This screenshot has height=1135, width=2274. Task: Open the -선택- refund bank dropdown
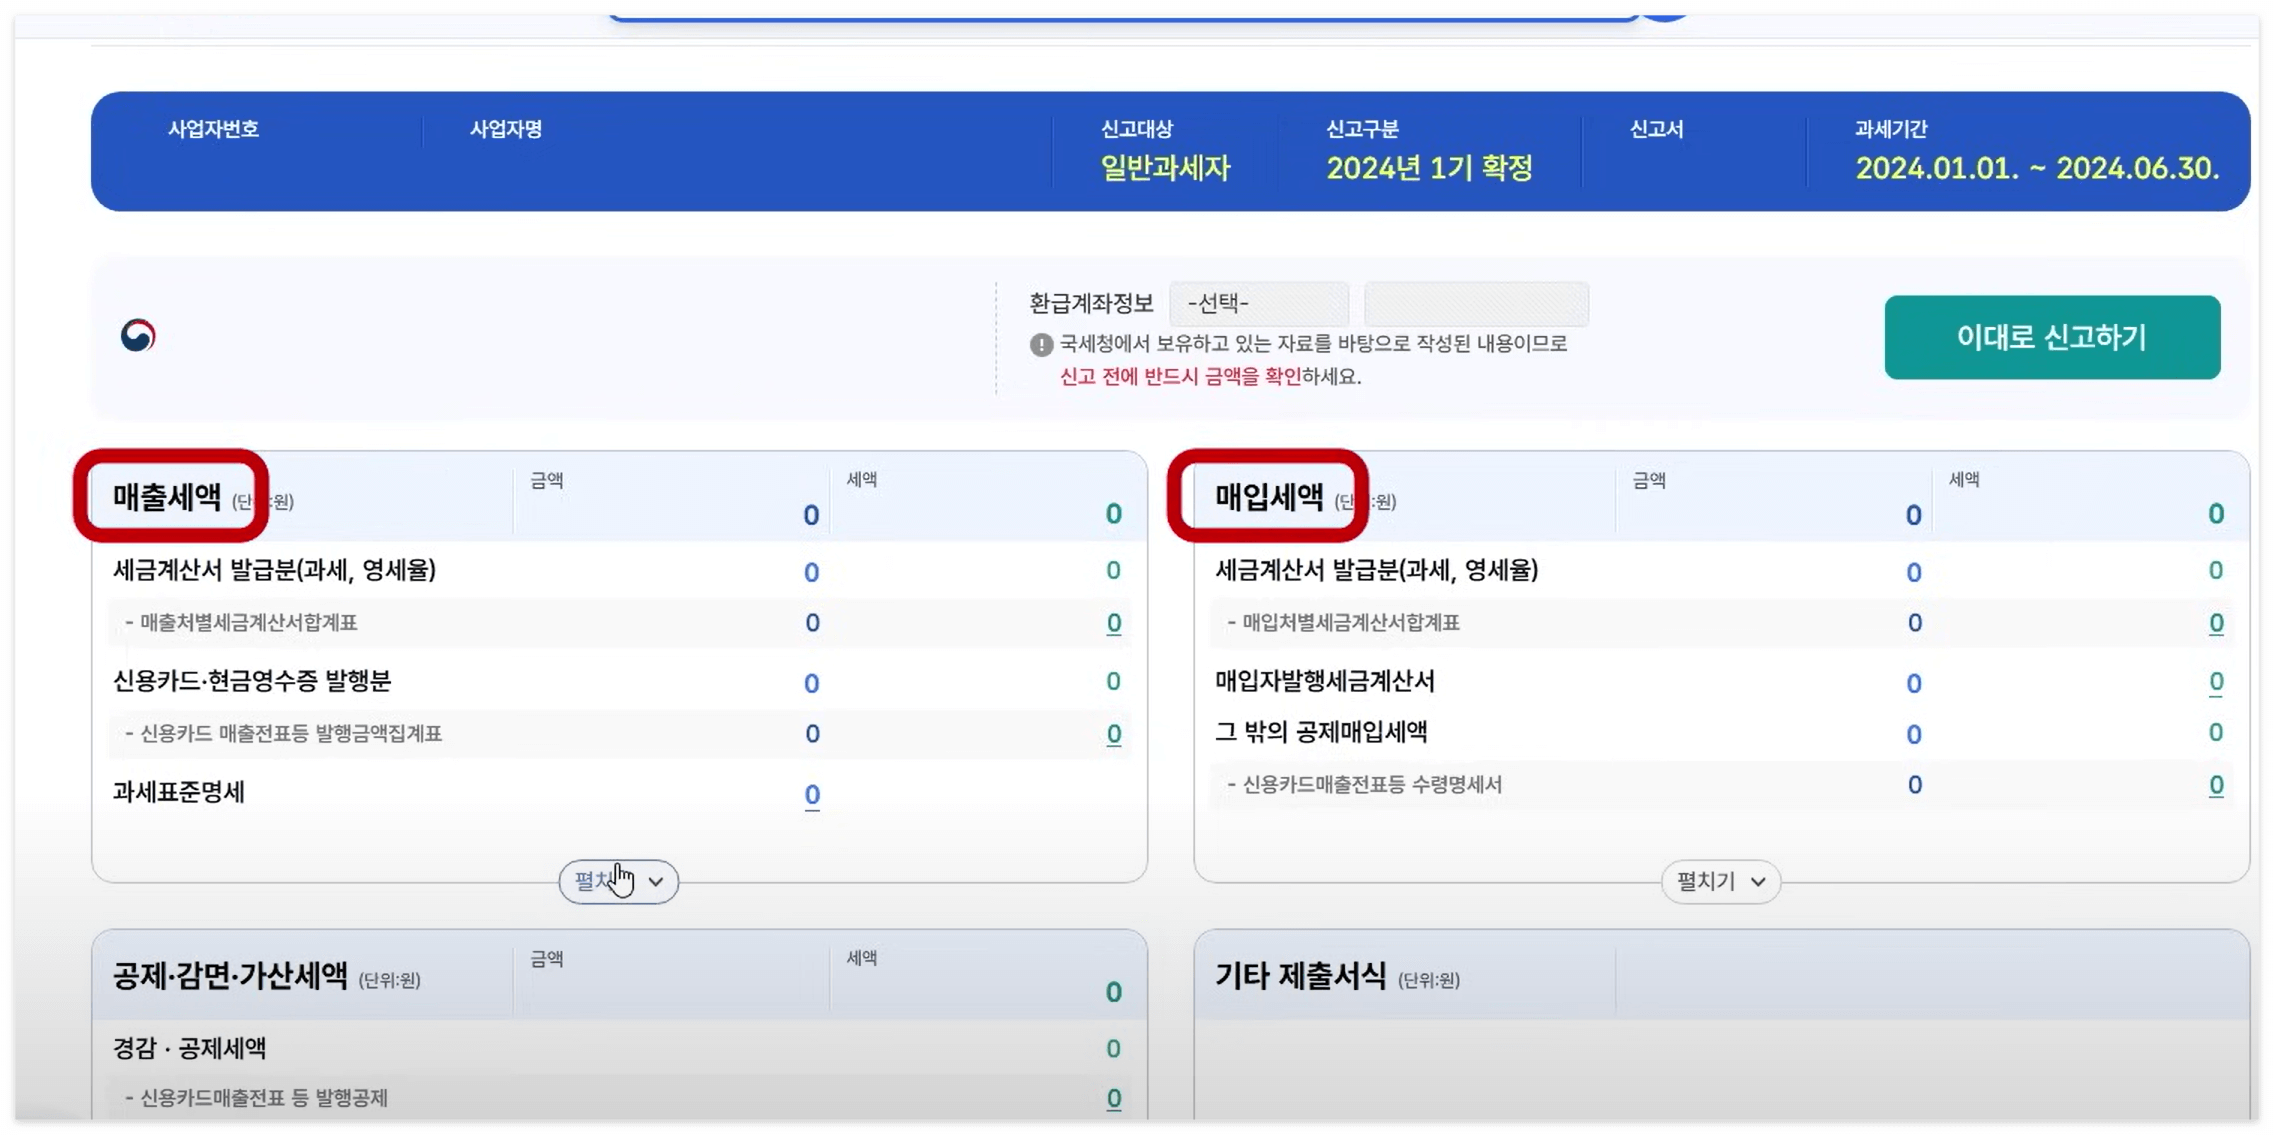click(1259, 303)
